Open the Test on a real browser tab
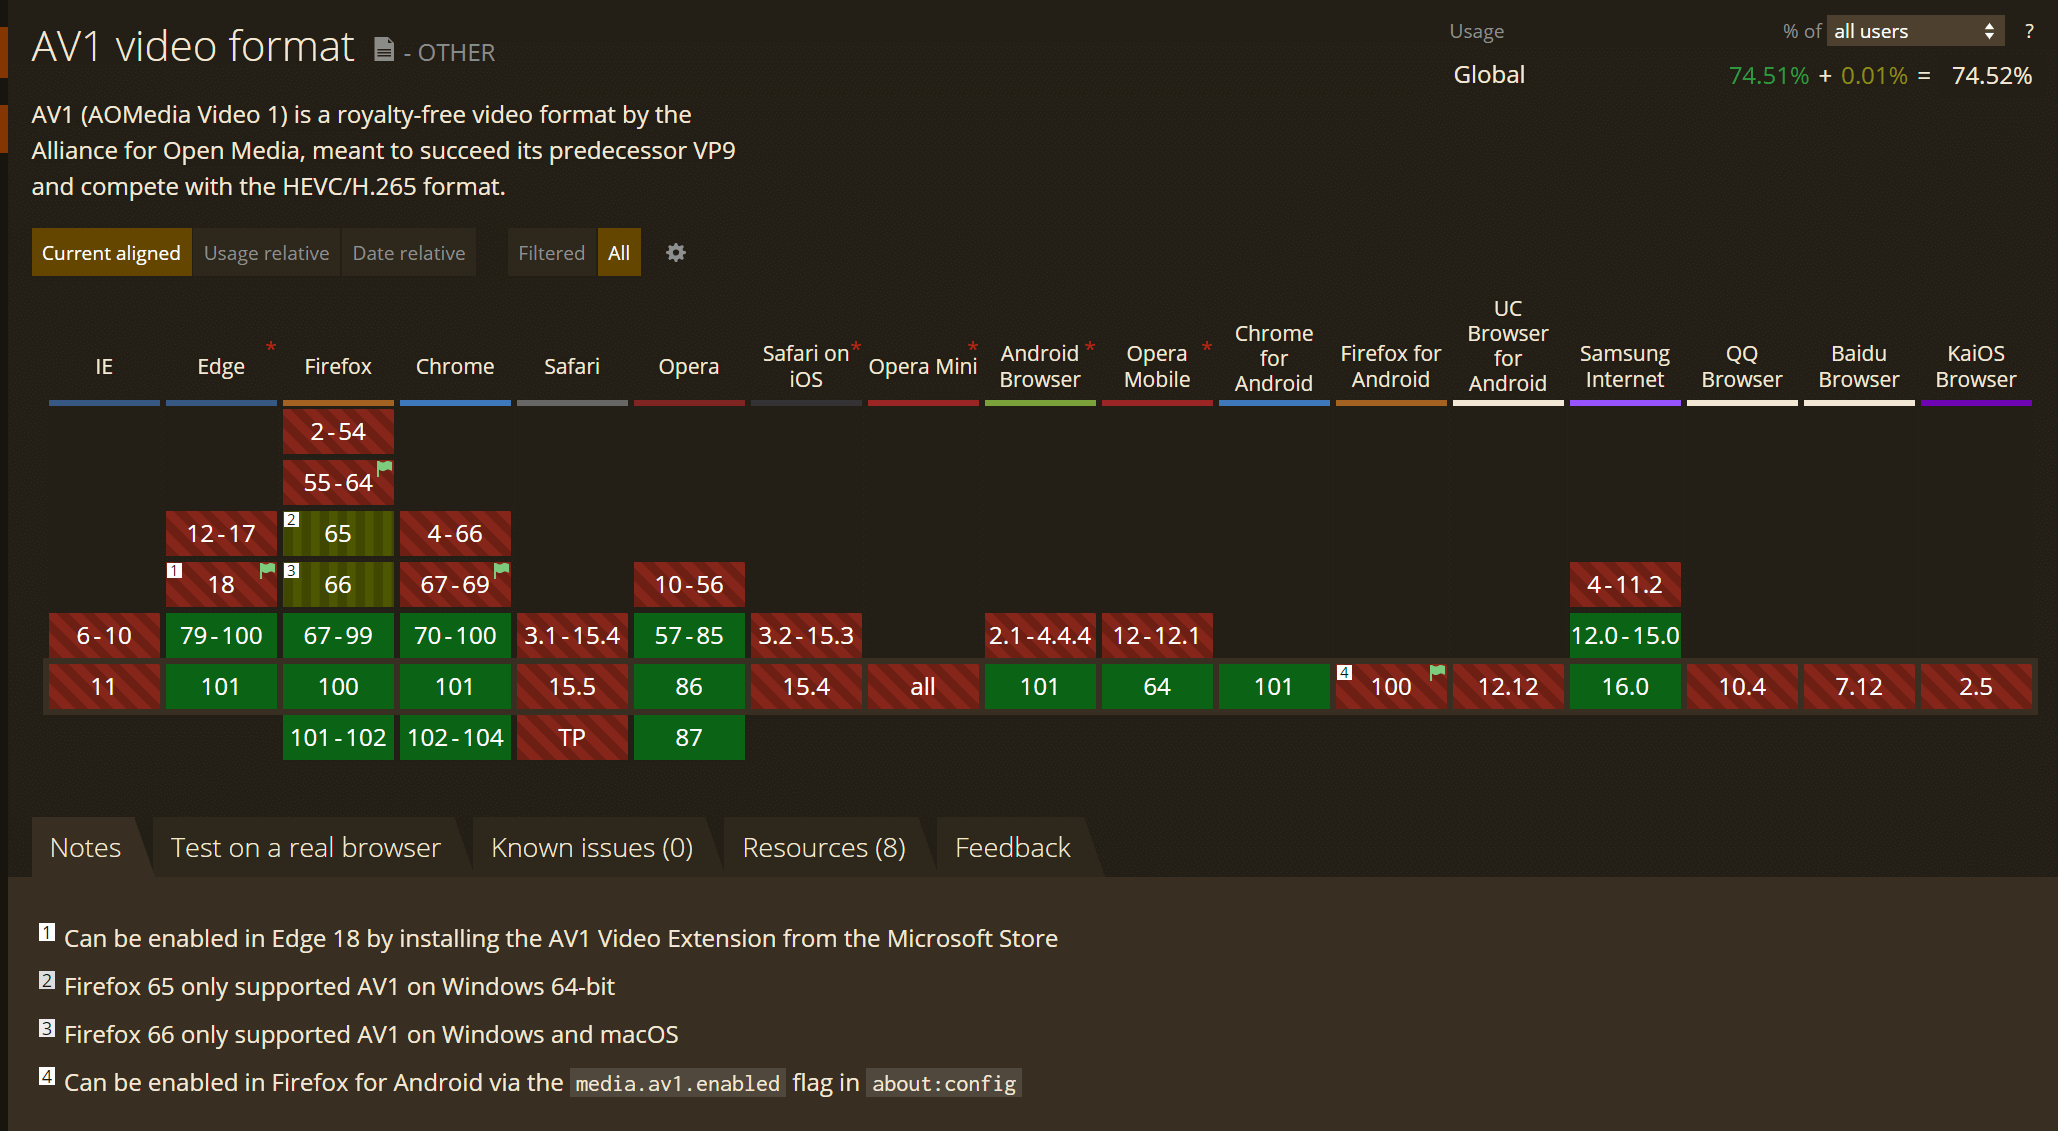 (x=305, y=848)
